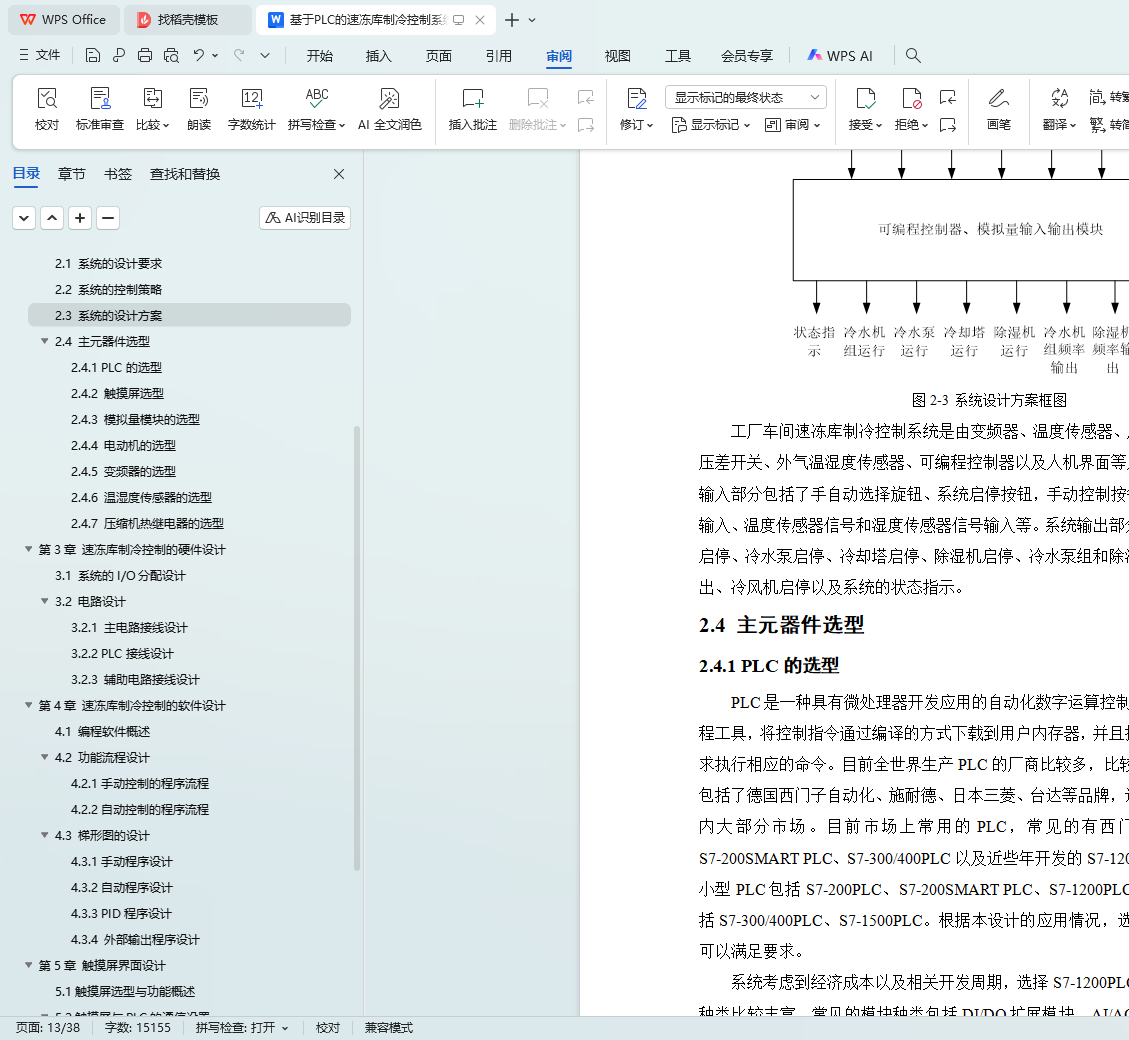The width and height of the screenshot is (1129, 1040).
Task: Click the minus demote level button
Action: coord(108,218)
